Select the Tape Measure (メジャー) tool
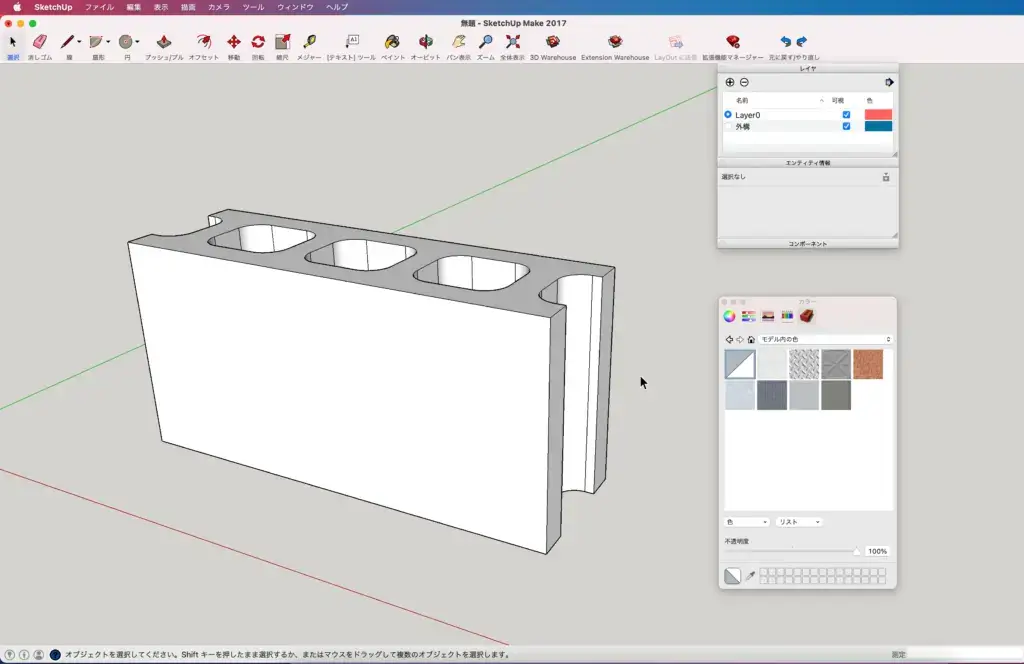Screen dimensions: 1024x664 309,42
